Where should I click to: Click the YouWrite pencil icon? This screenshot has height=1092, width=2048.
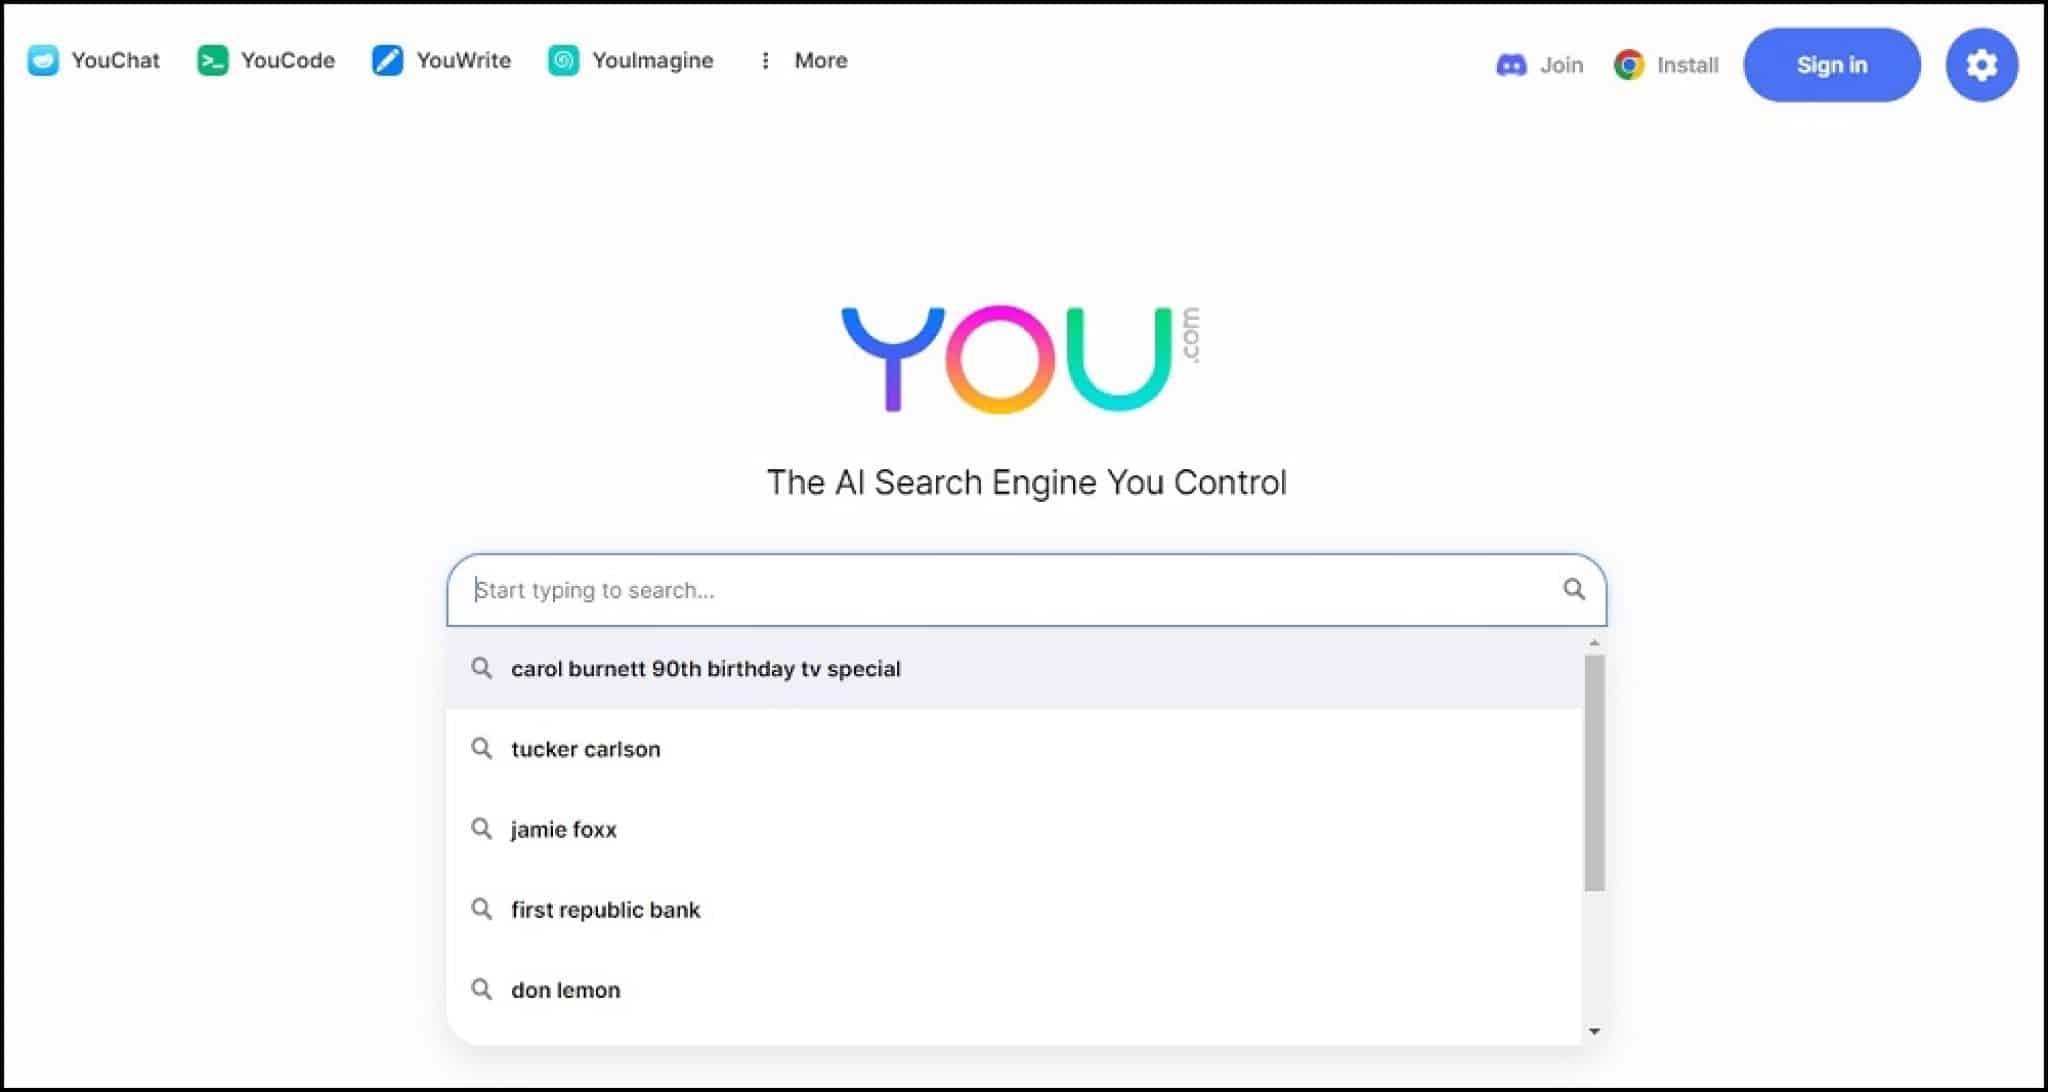coord(387,61)
